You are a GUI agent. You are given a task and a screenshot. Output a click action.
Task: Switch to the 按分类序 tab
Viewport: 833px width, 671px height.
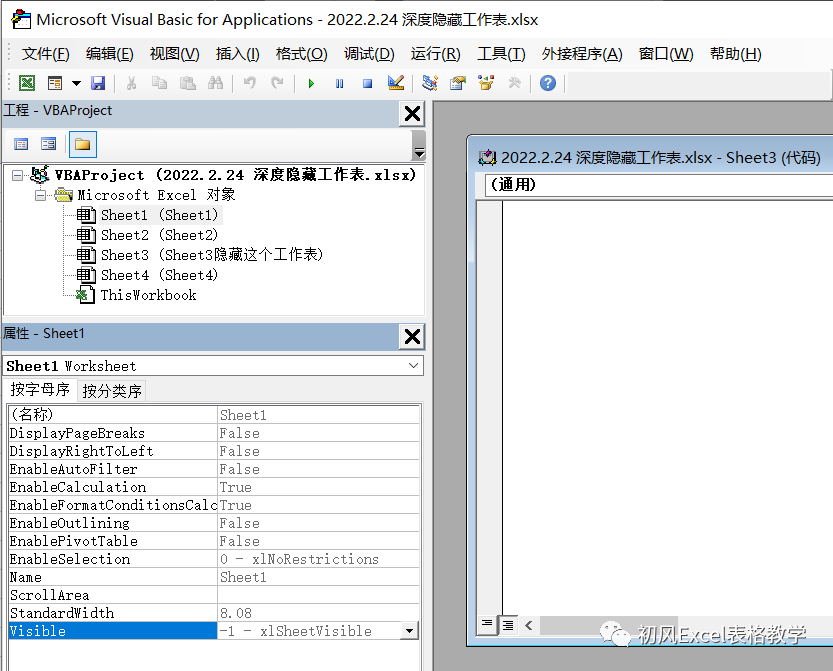[112, 391]
